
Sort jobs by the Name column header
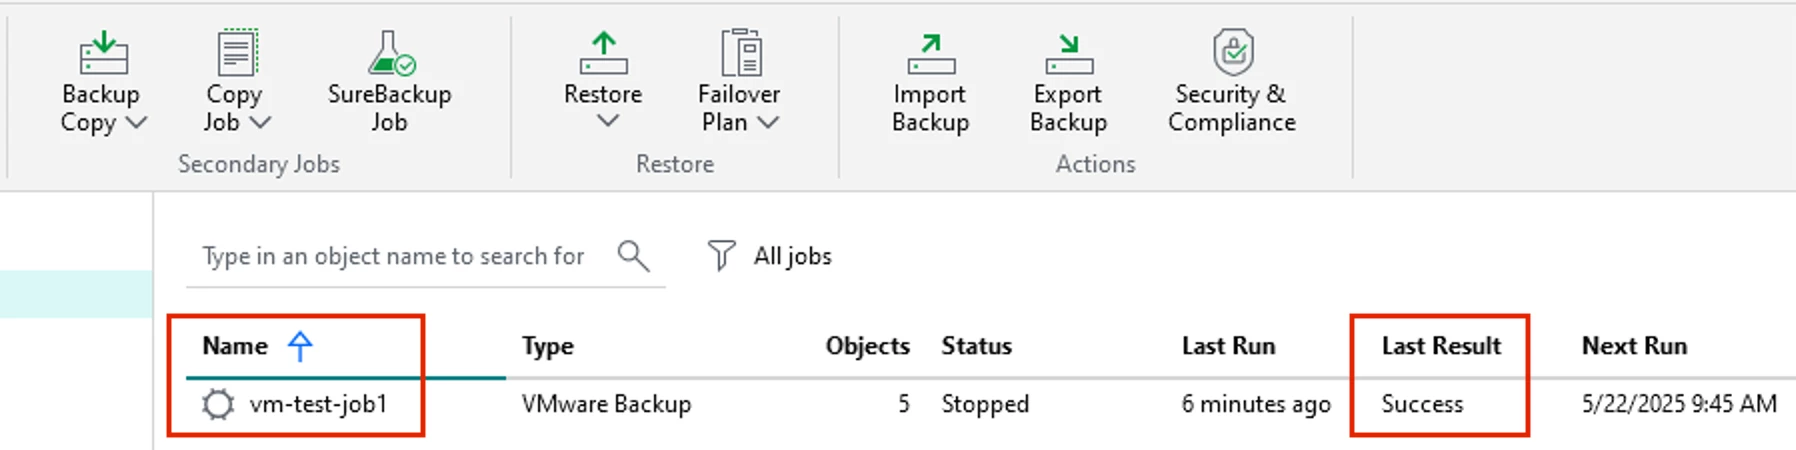[235, 346]
